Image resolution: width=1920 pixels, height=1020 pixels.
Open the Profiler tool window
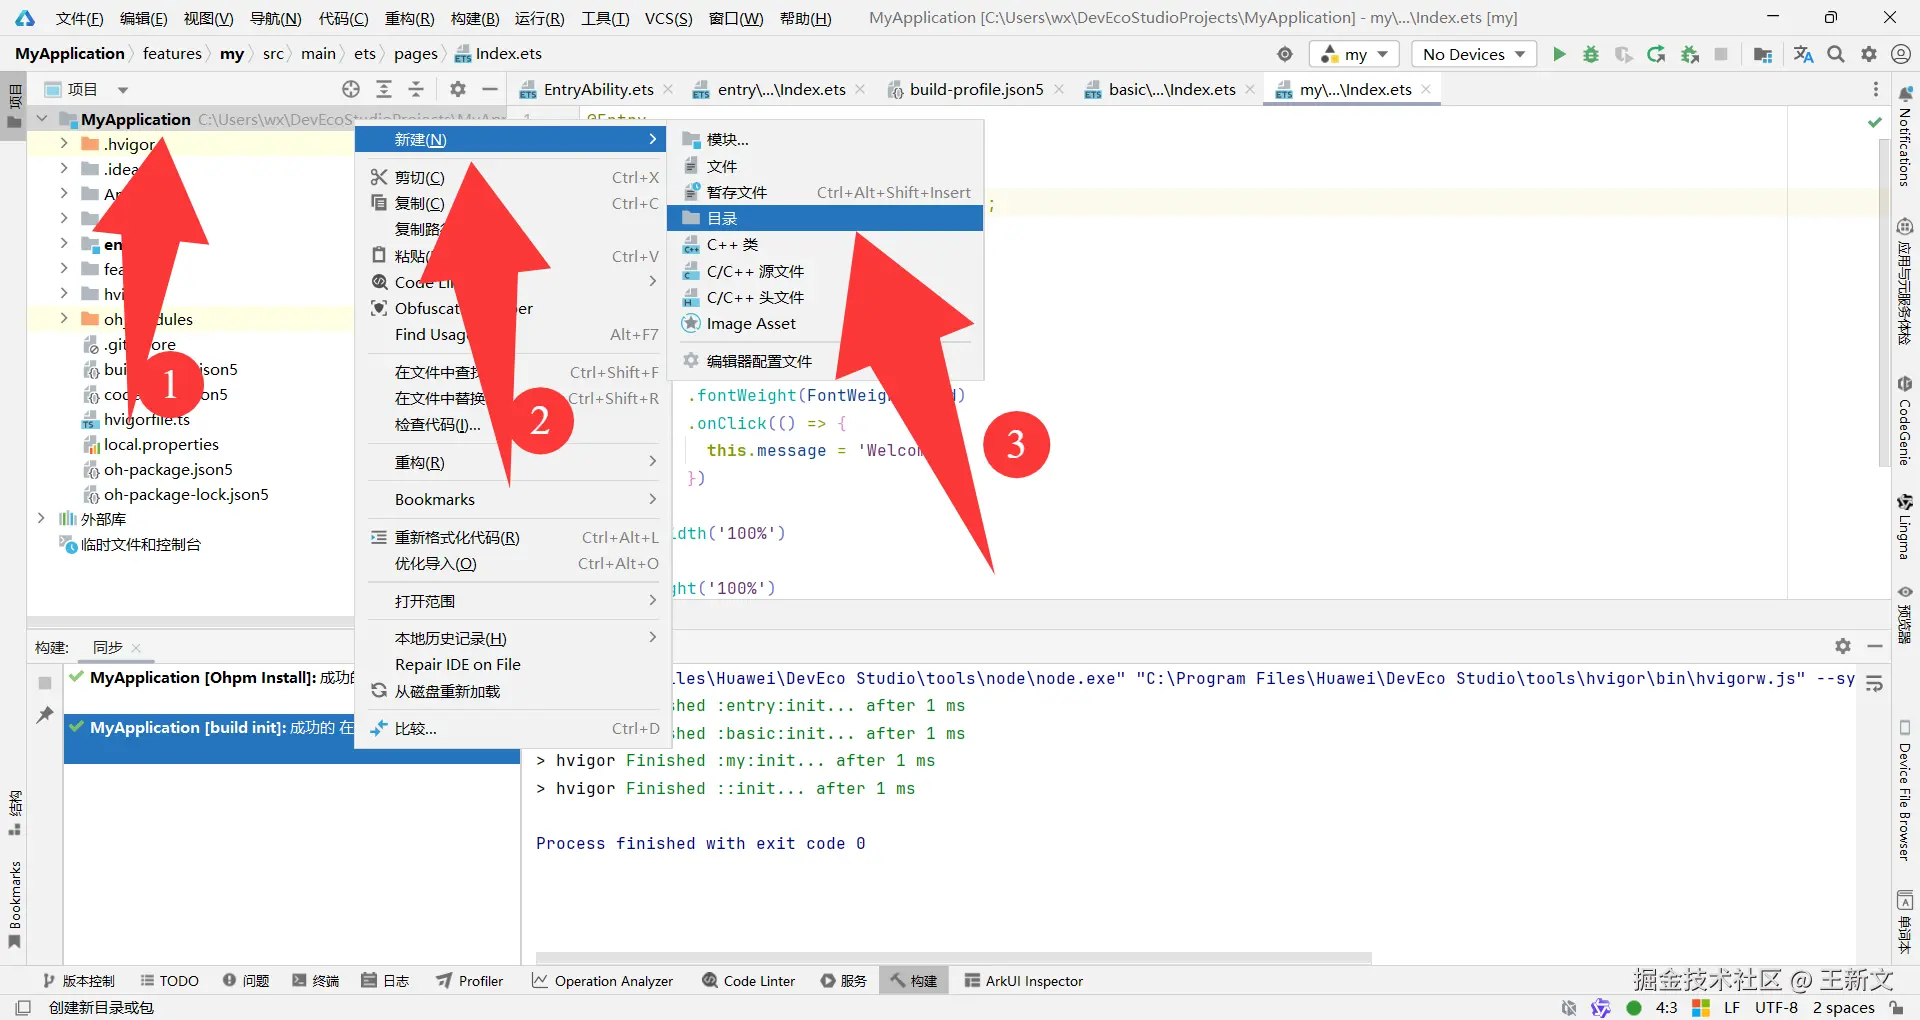coord(470,981)
